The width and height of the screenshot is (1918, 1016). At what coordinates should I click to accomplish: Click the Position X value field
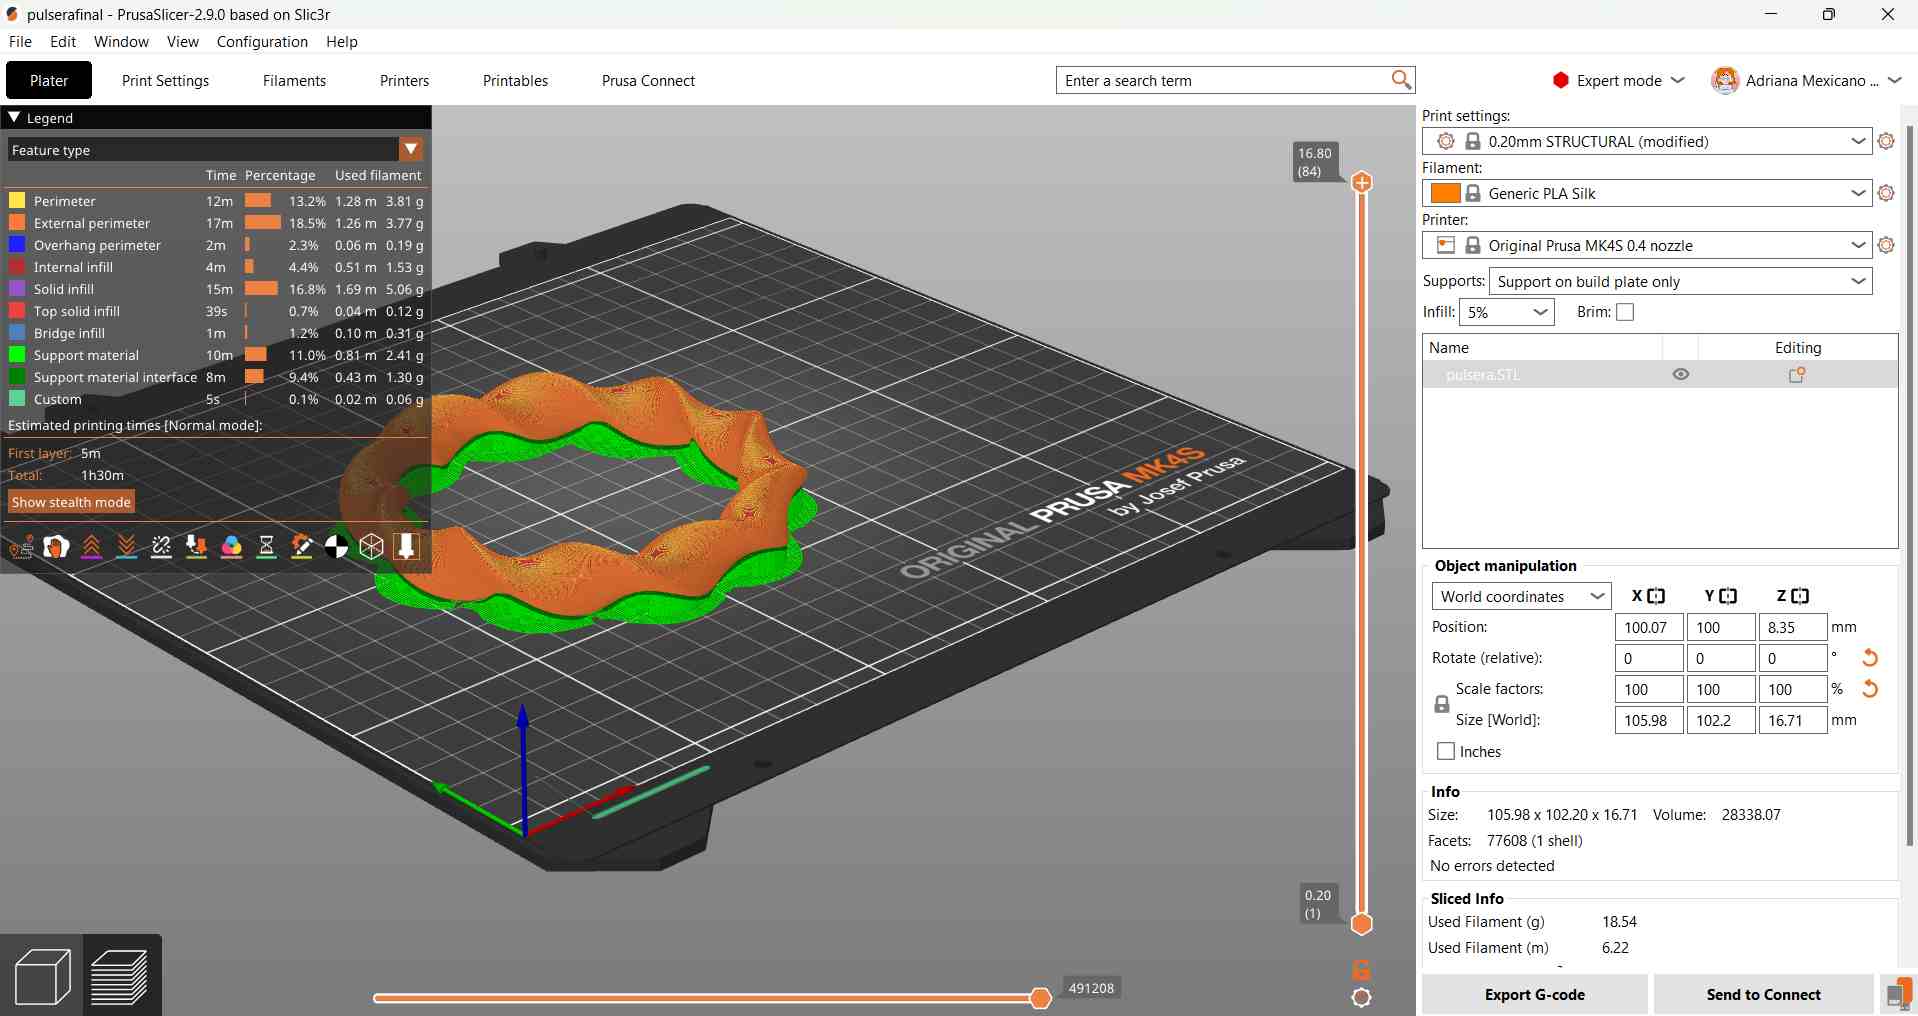click(x=1649, y=628)
